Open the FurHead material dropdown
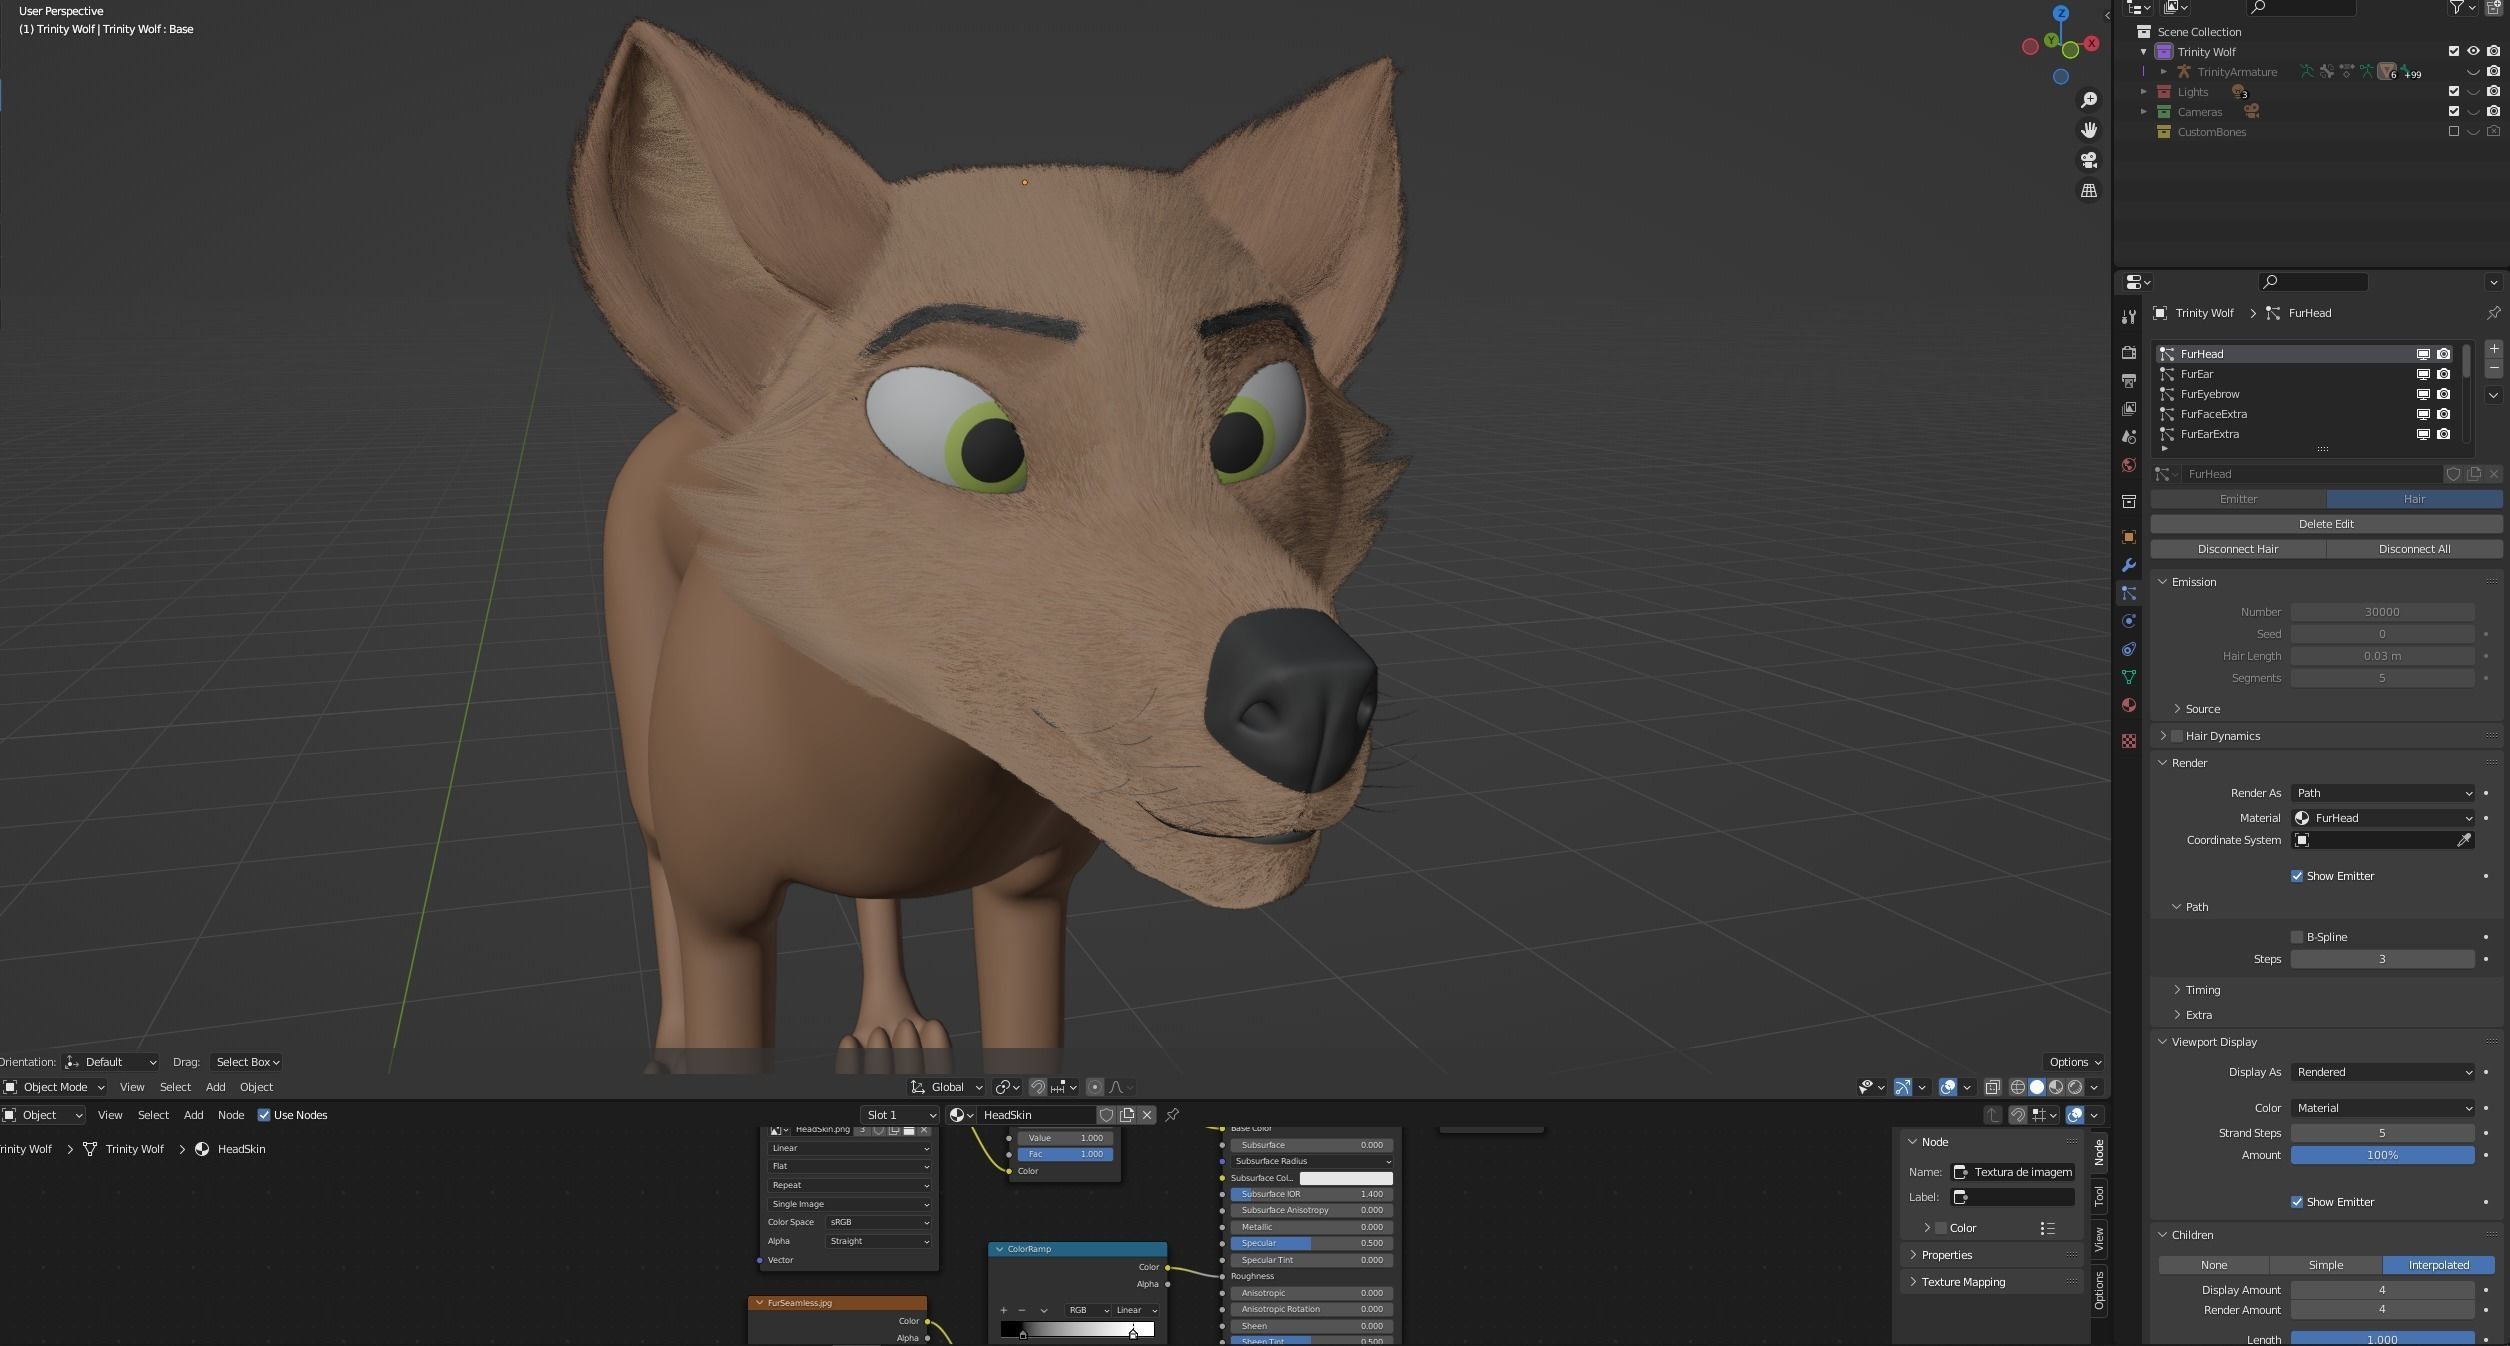The width and height of the screenshot is (2510, 1346). coord(2383,818)
